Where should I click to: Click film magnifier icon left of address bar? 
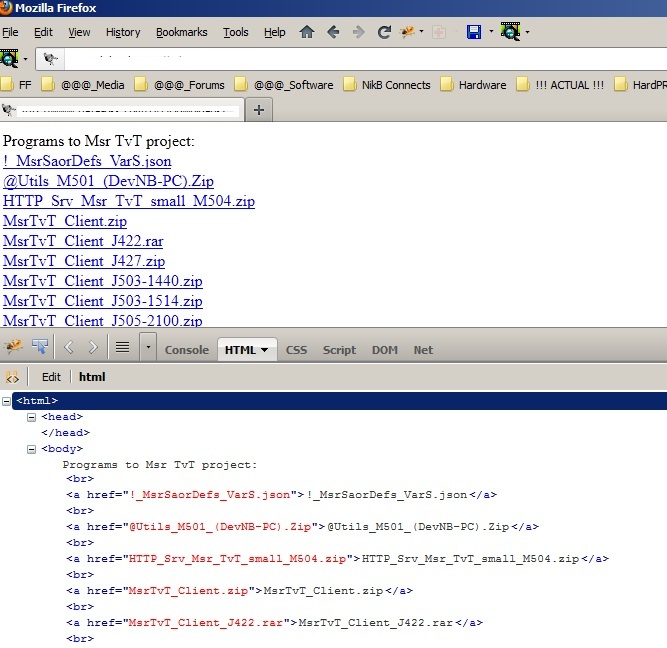click(x=9, y=58)
